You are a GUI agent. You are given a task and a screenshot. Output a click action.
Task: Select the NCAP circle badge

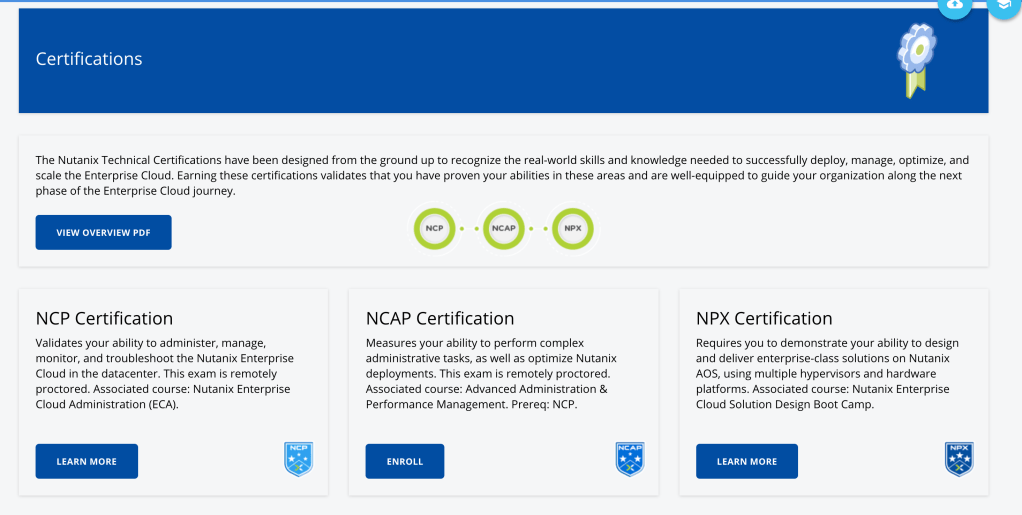coord(503,228)
